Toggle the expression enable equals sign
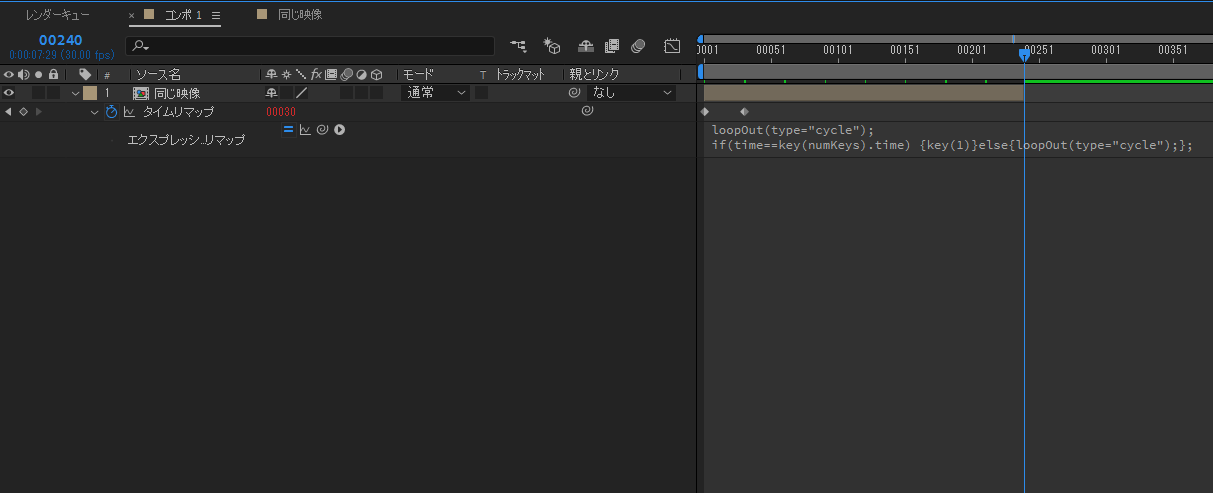 point(288,130)
